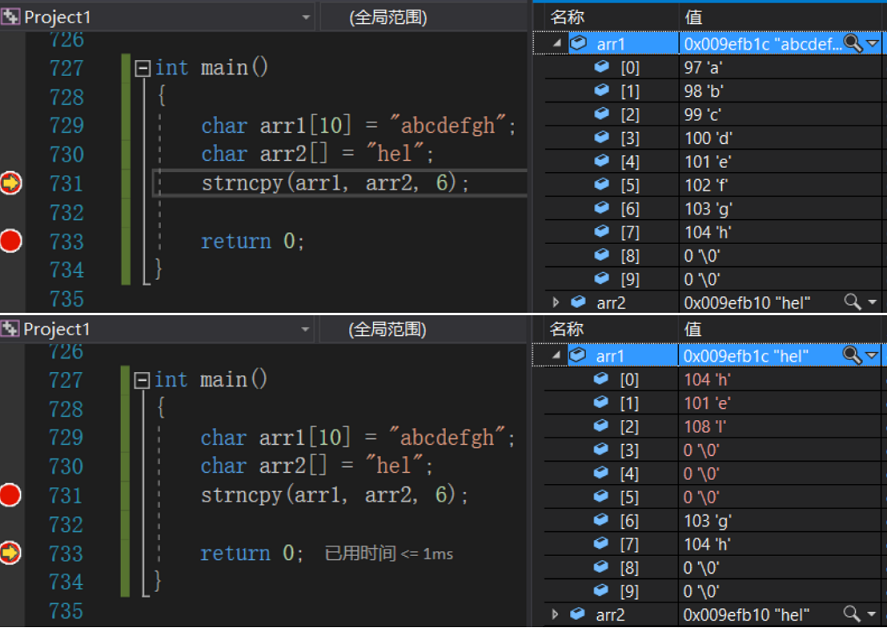Click the value 103 'g' in bottom watch panel

pyautogui.click(x=707, y=521)
